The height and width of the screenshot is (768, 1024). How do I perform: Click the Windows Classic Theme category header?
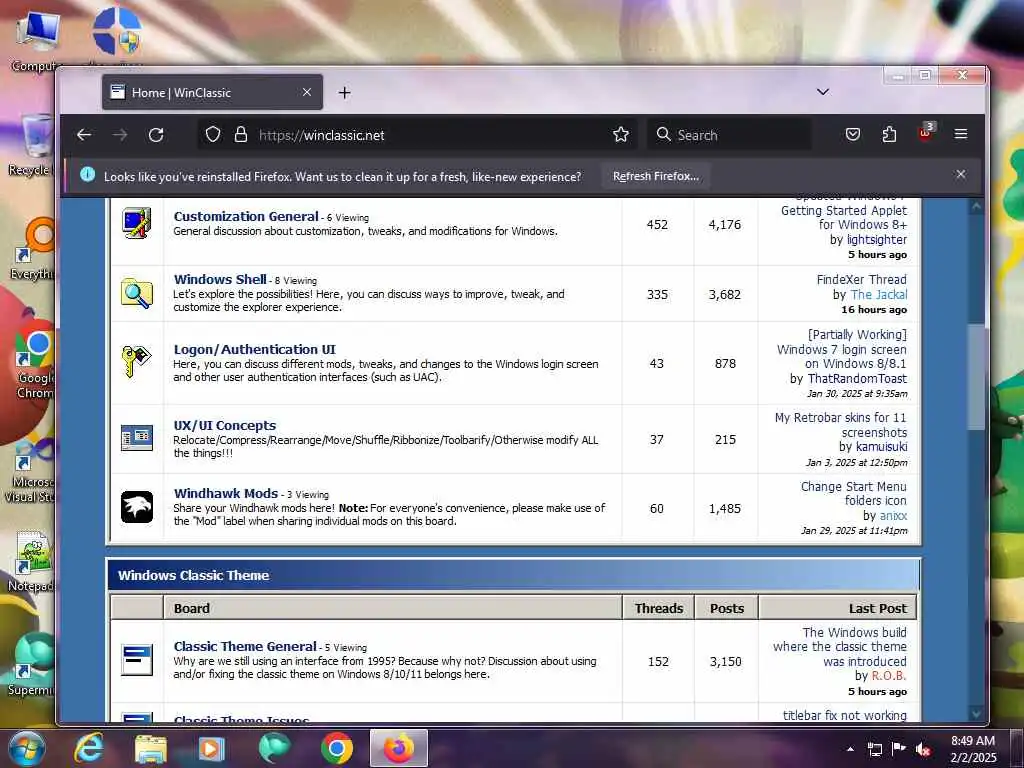513,575
